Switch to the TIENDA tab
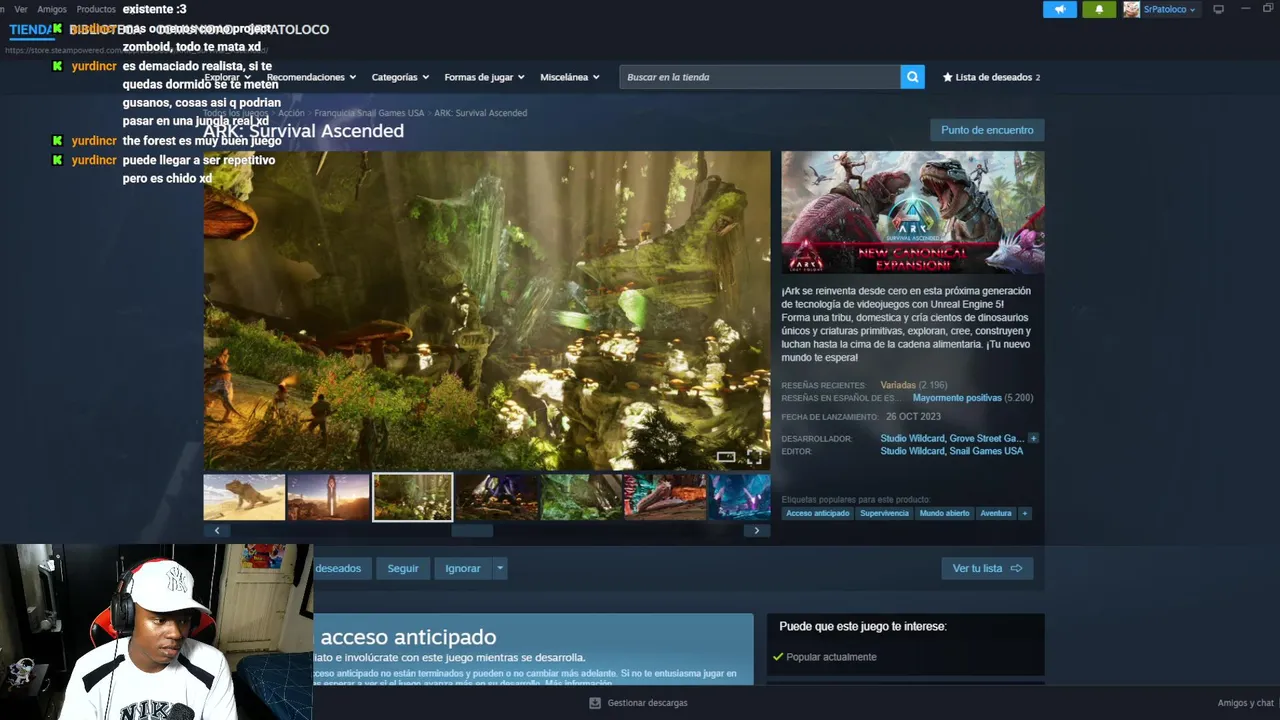This screenshot has height=720, width=1280. pyautogui.click(x=30, y=29)
